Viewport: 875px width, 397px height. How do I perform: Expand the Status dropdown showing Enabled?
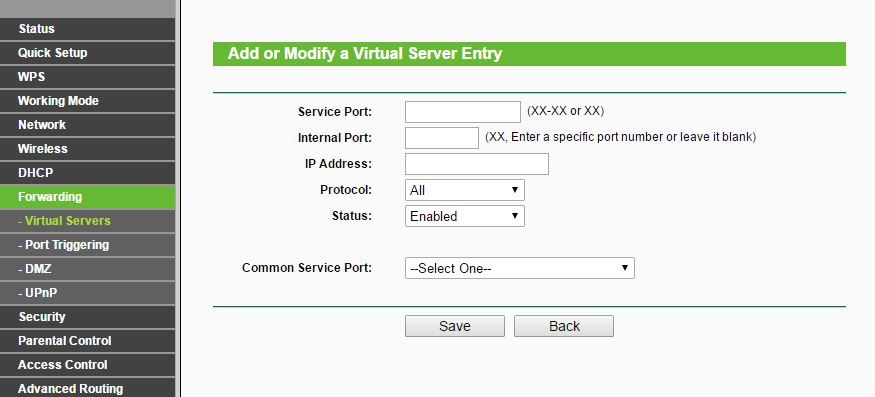[x=464, y=216]
